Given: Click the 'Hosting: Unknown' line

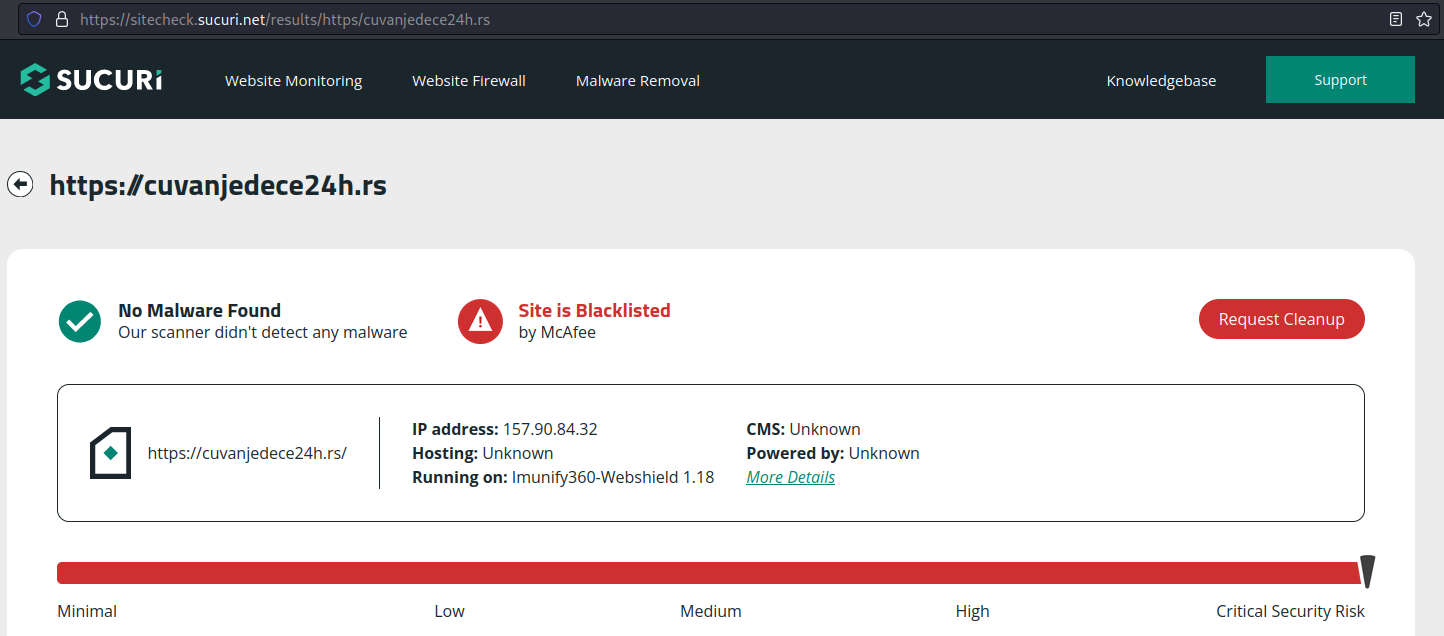Looking at the screenshot, I should (483, 453).
